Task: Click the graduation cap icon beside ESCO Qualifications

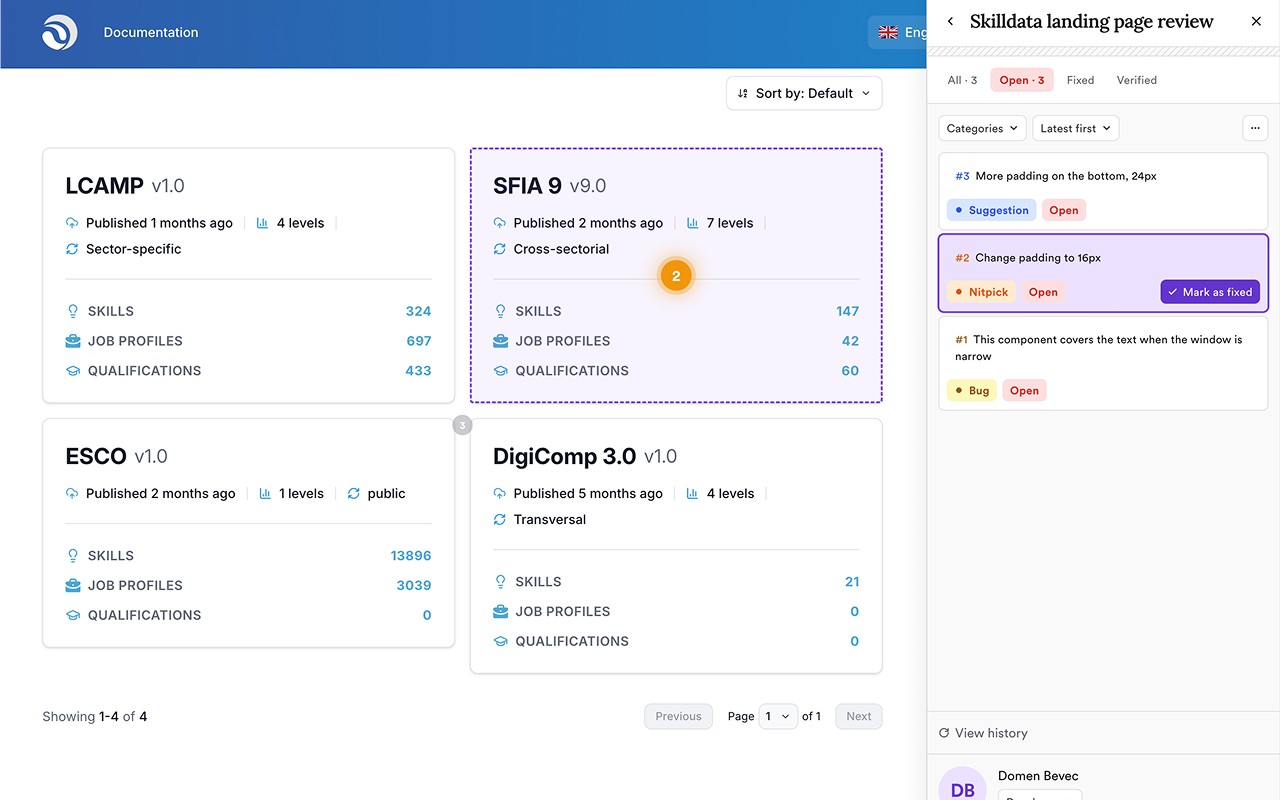Action: (72, 615)
